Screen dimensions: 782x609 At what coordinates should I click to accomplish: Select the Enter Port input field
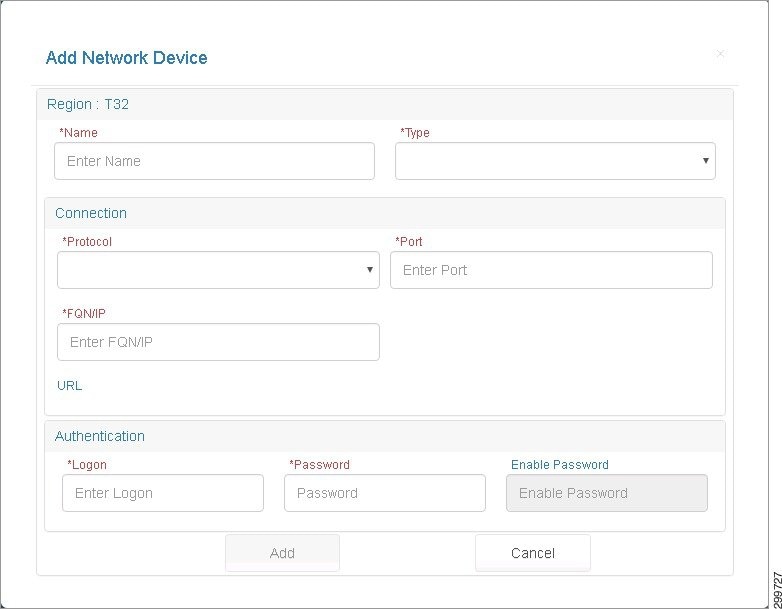tap(551, 270)
